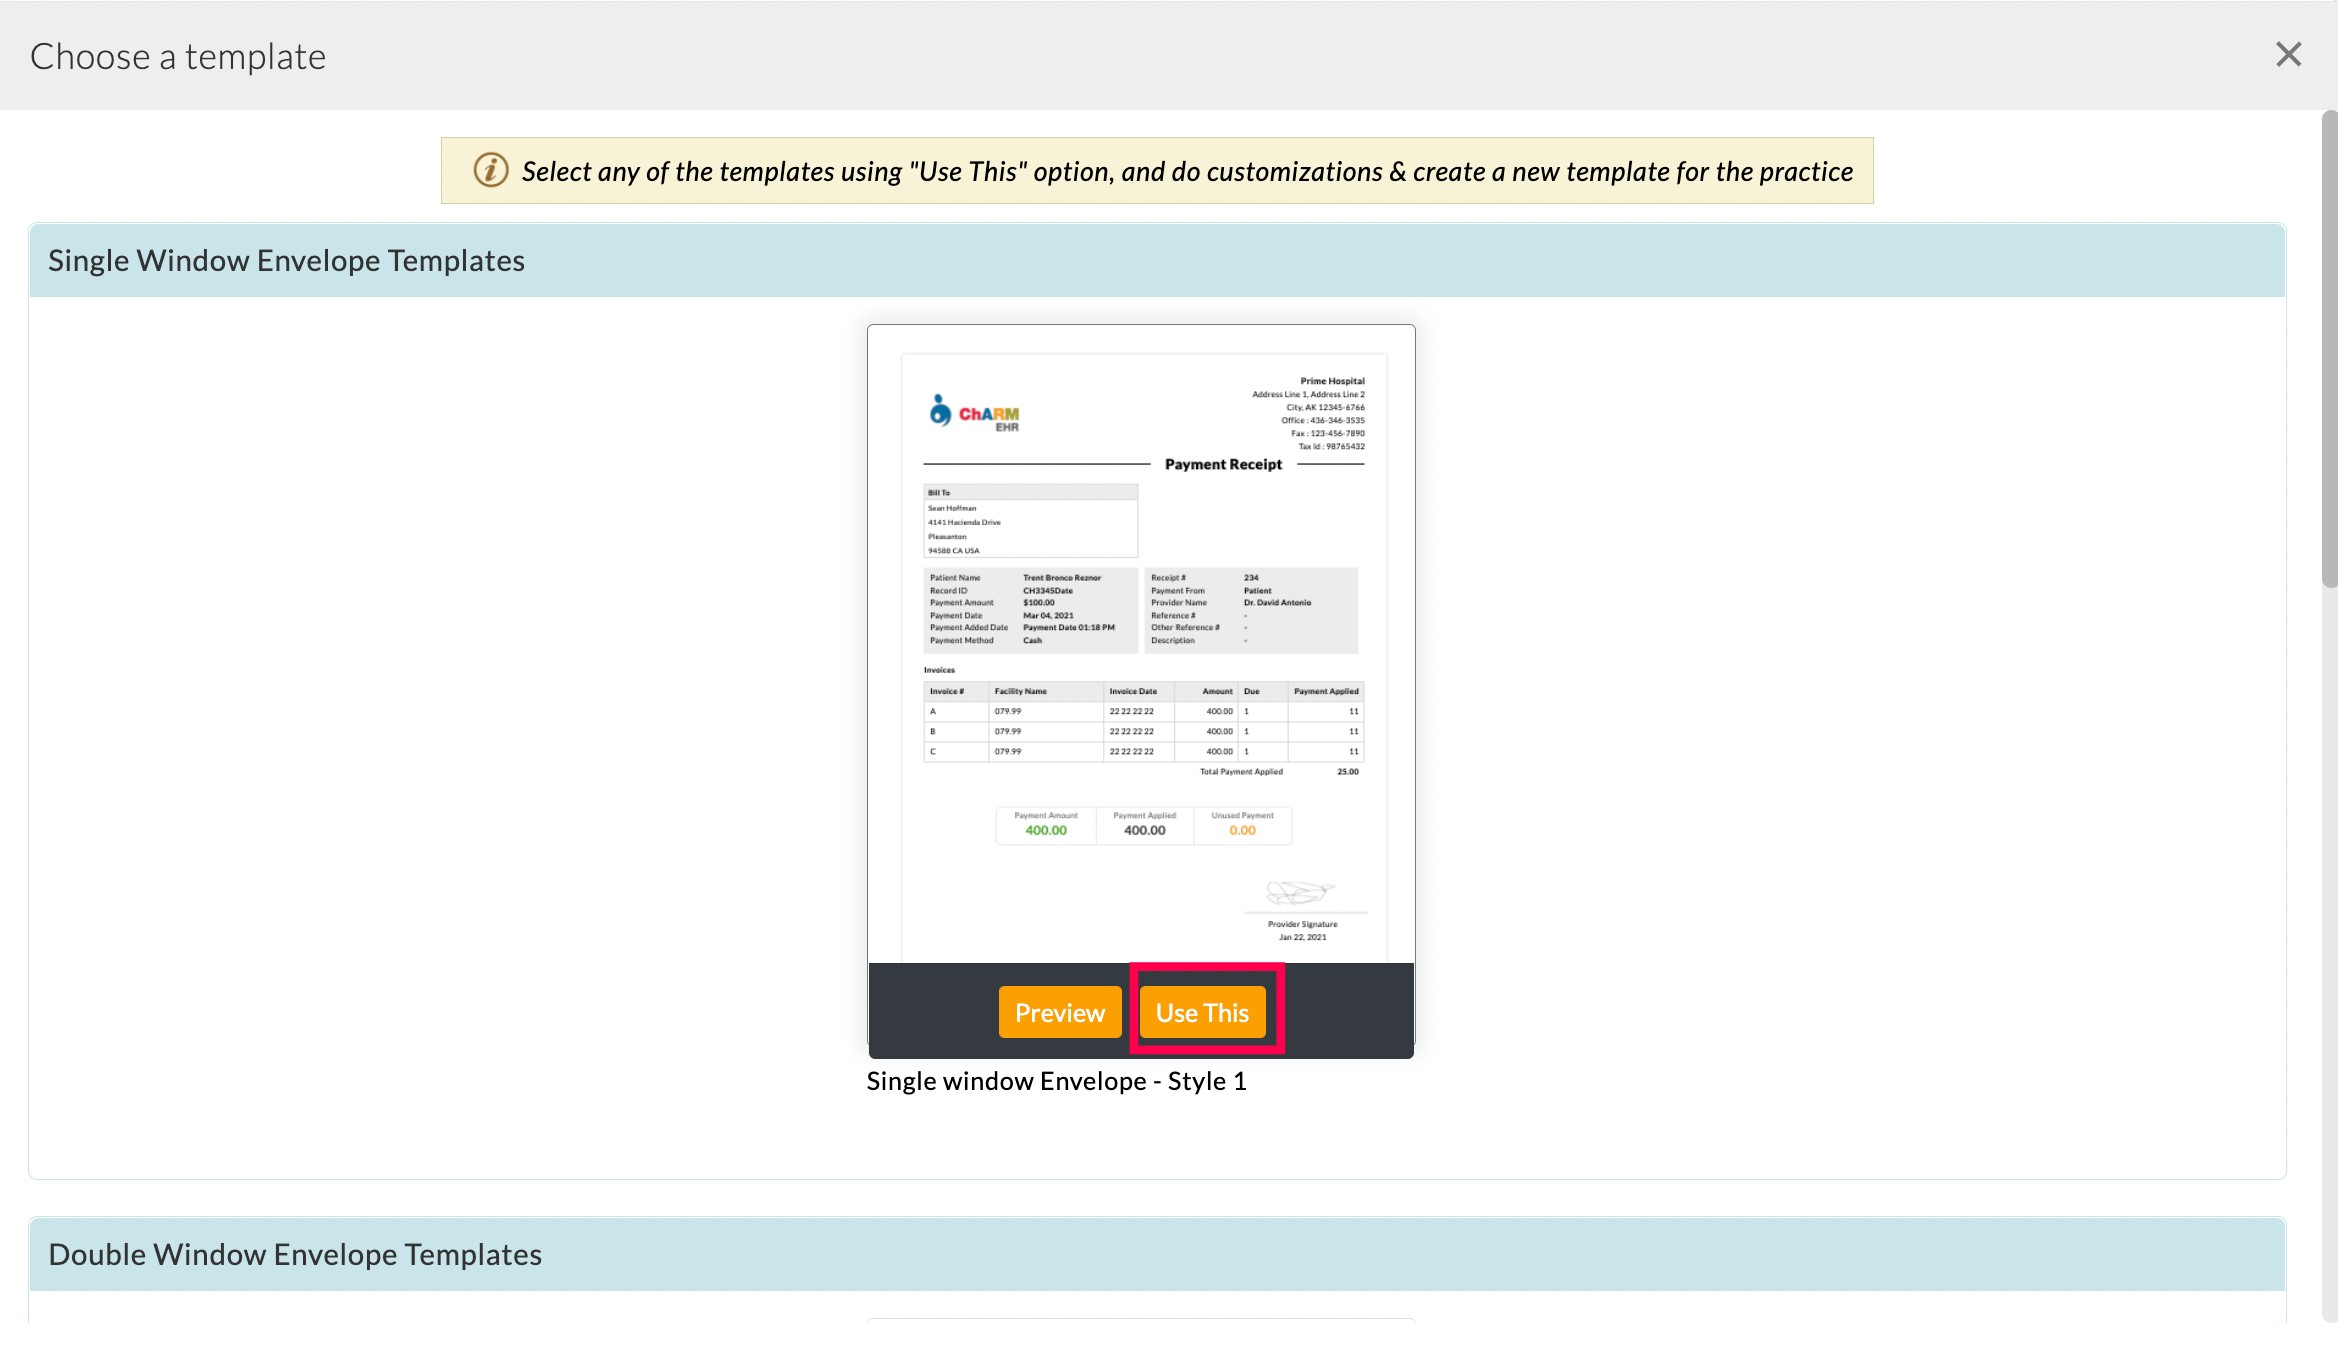
Task: Click the Bill To section of the receipt preview
Action: [x=1031, y=520]
